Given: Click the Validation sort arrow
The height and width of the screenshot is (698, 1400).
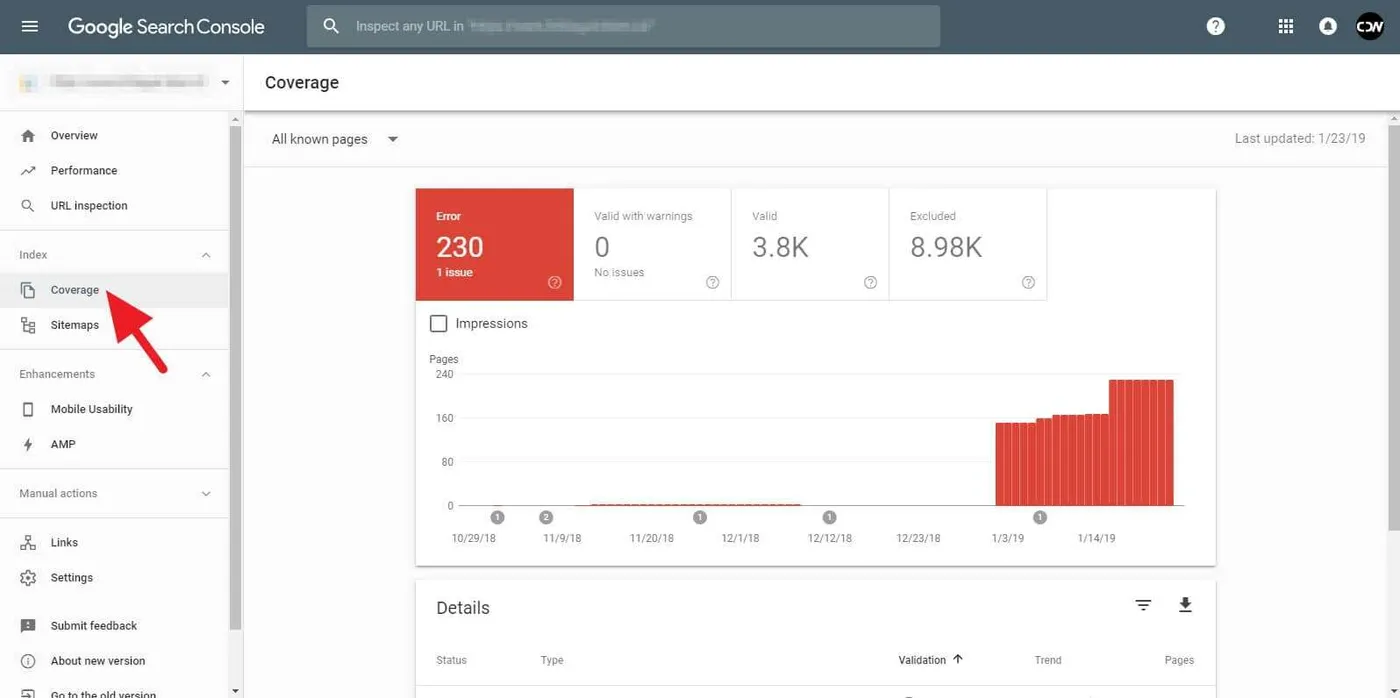Looking at the screenshot, I should [958, 659].
